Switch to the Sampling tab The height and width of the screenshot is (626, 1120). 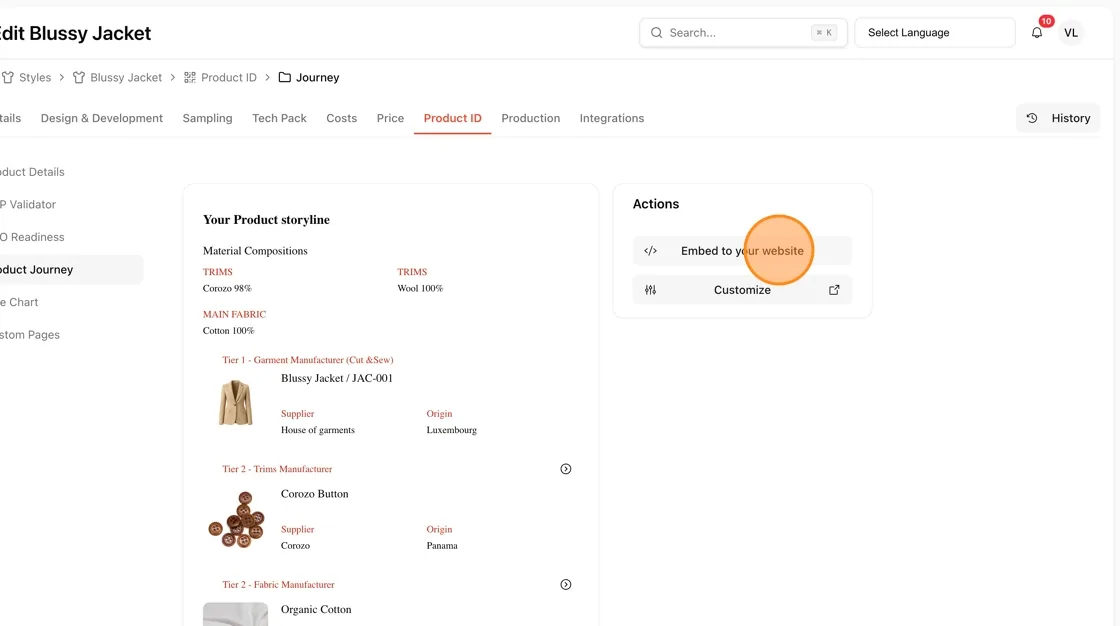pos(207,119)
